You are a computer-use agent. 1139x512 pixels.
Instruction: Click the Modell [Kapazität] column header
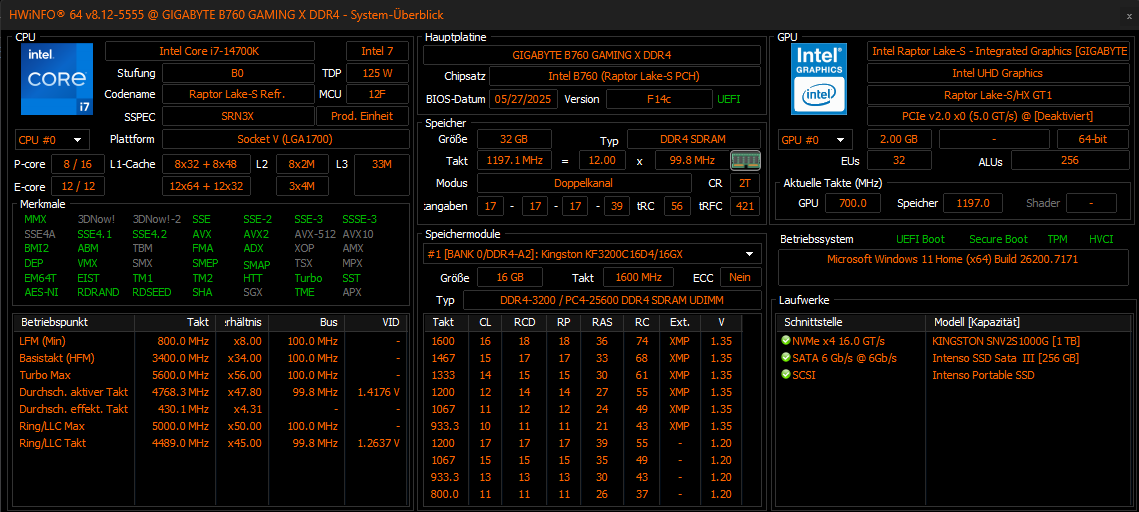point(1028,321)
